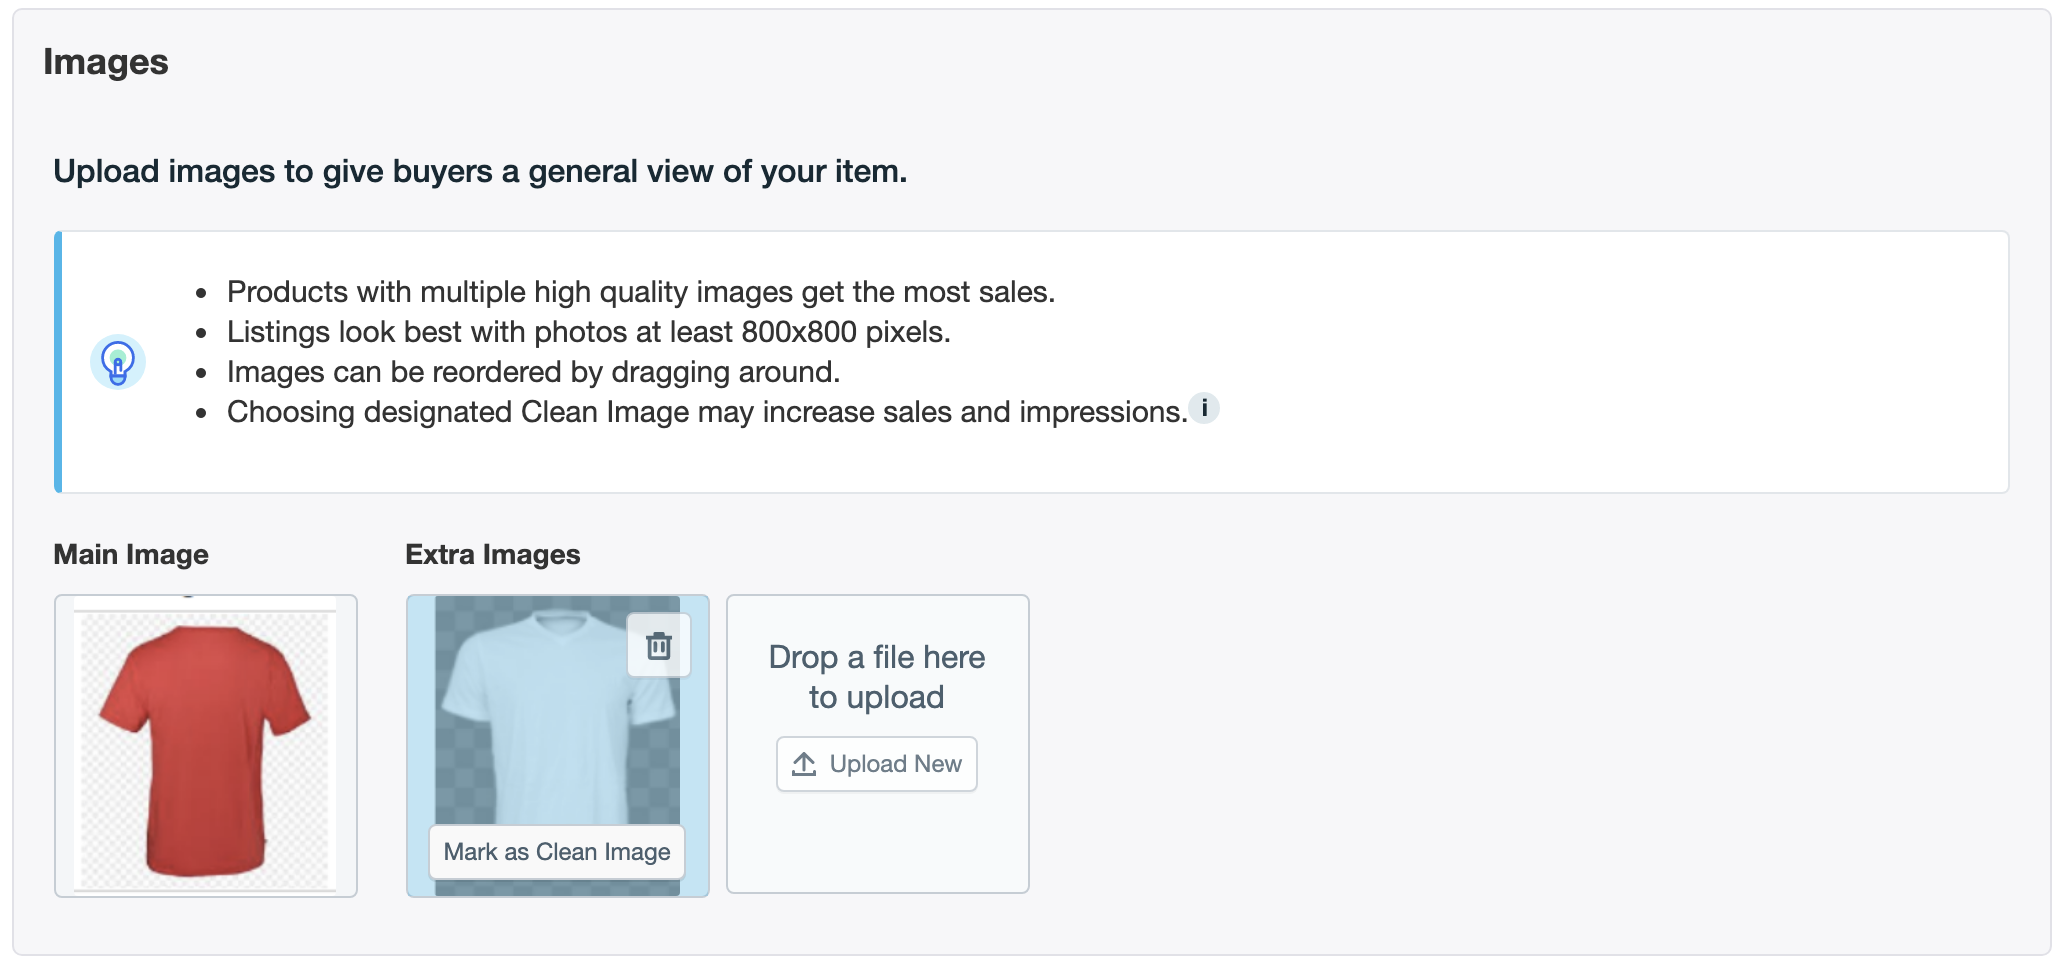Click the info icon beside Clean Image tip

point(1204,408)
